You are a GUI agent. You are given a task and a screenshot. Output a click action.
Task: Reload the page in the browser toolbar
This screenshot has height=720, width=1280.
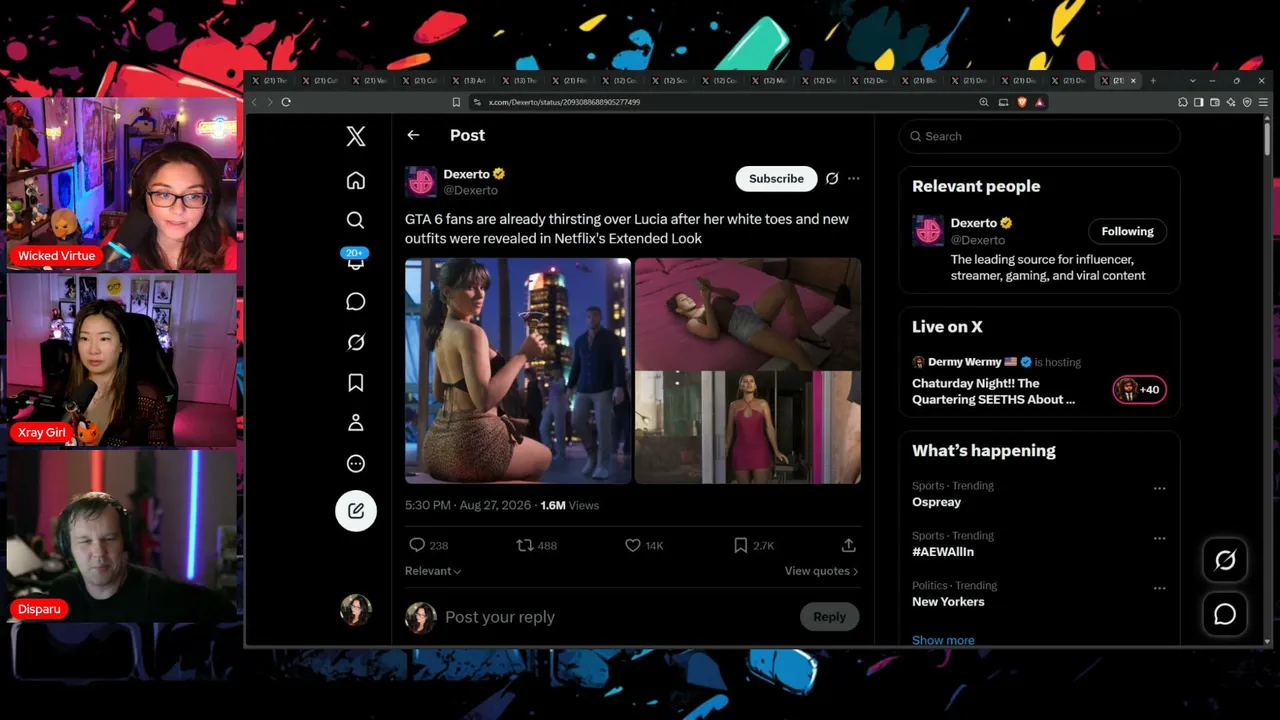point(286,102)
